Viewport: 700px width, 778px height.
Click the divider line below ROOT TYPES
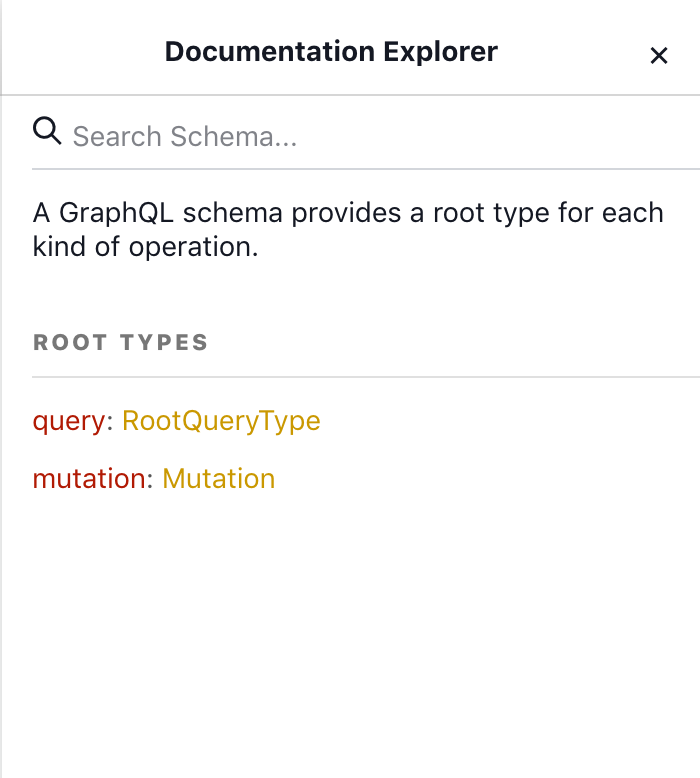366,377
